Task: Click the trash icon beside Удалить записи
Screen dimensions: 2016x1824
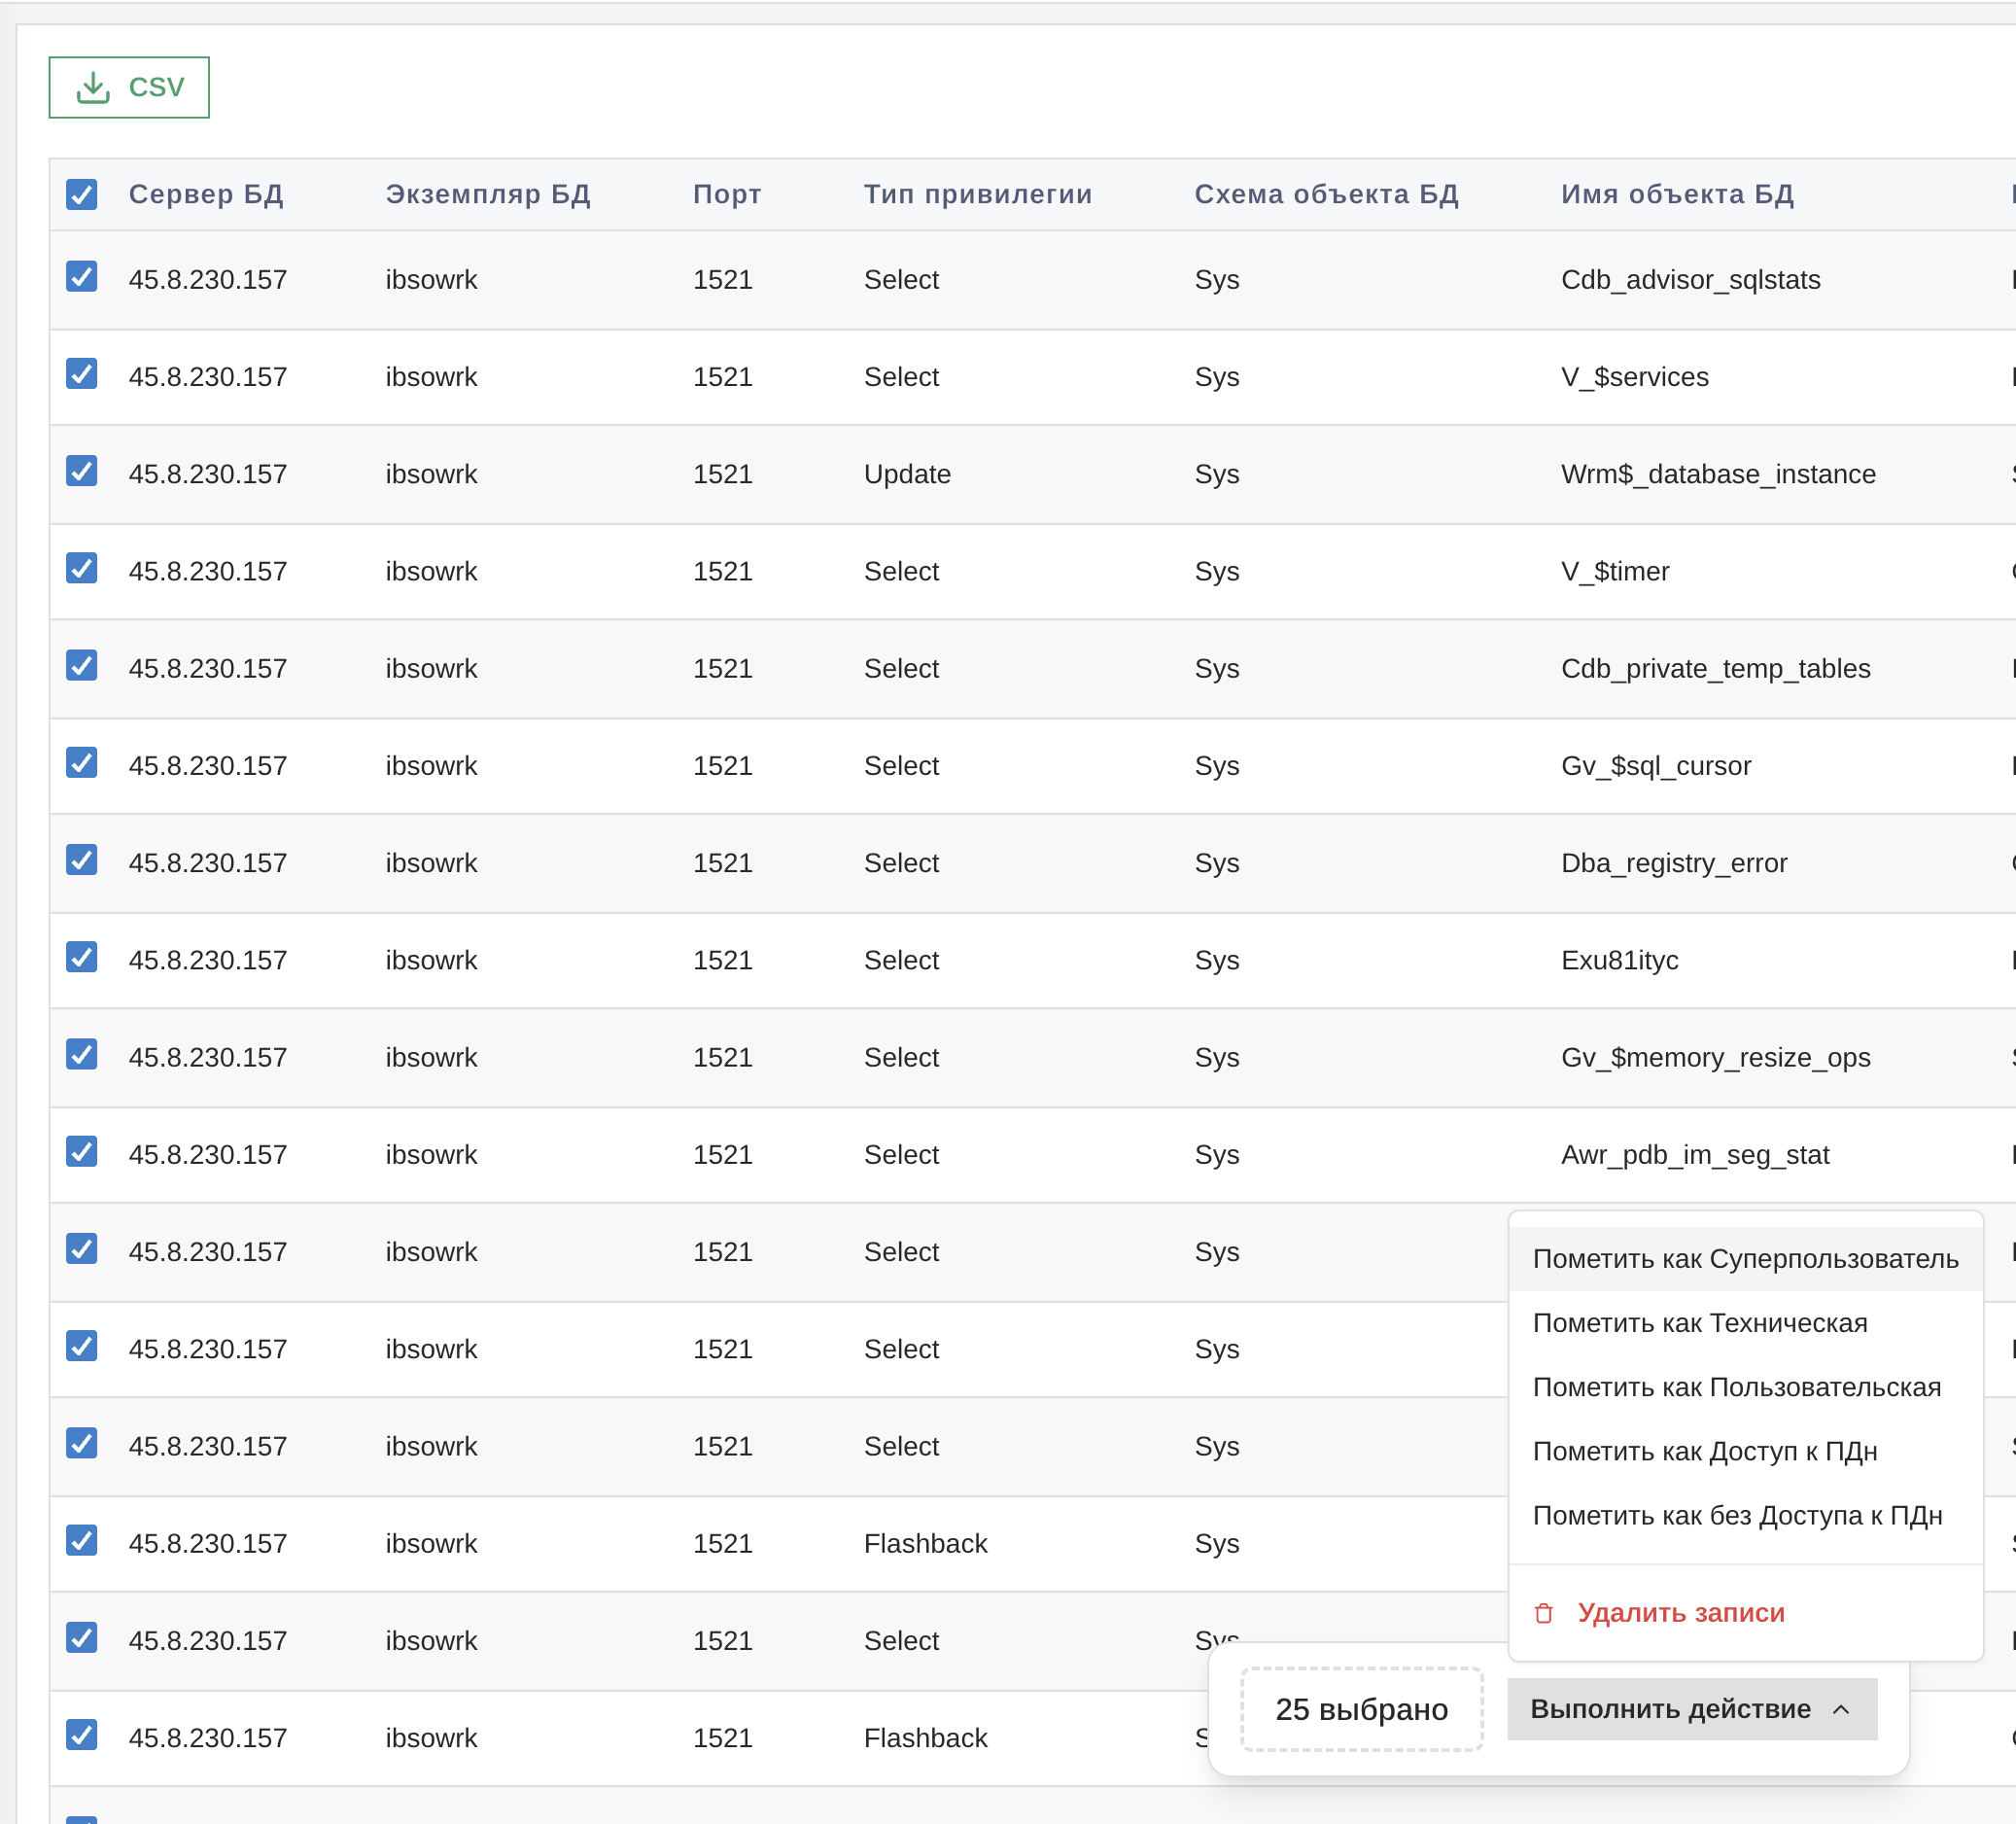Action: click(1543, 1613)
